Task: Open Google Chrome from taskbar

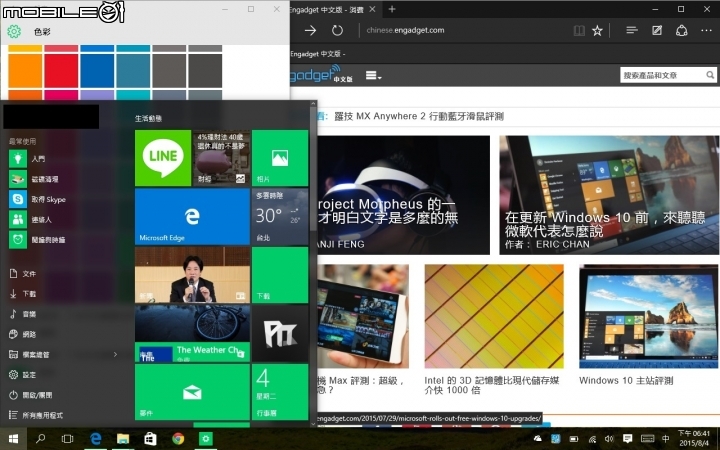Action: [x=178, y=439]
